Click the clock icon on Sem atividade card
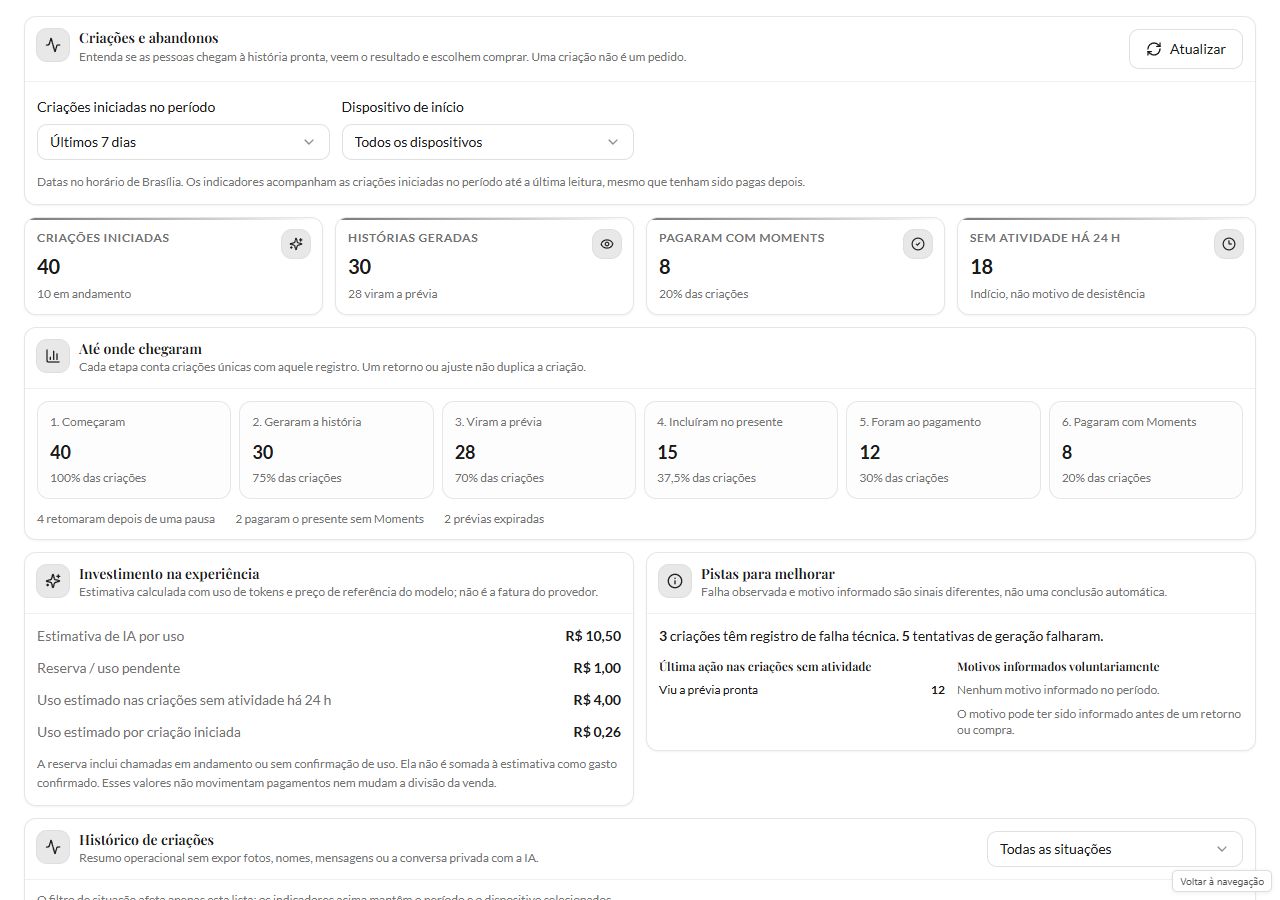 1229,244
